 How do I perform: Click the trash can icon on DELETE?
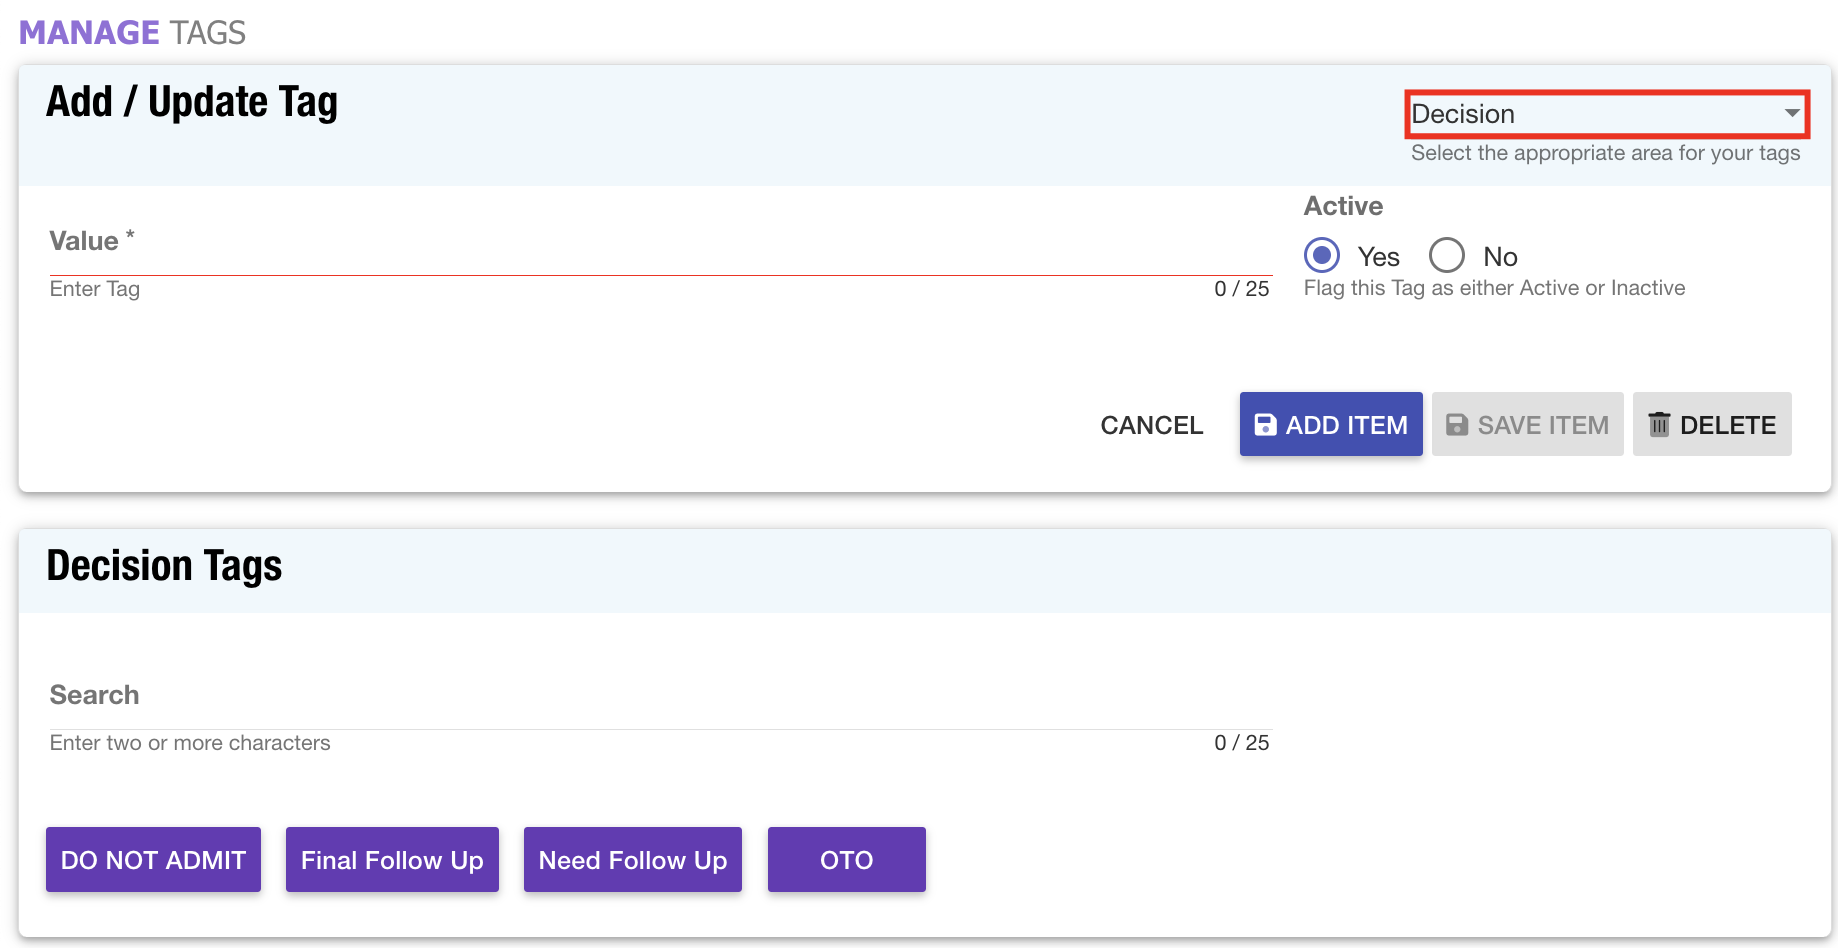coord(1659,425)
